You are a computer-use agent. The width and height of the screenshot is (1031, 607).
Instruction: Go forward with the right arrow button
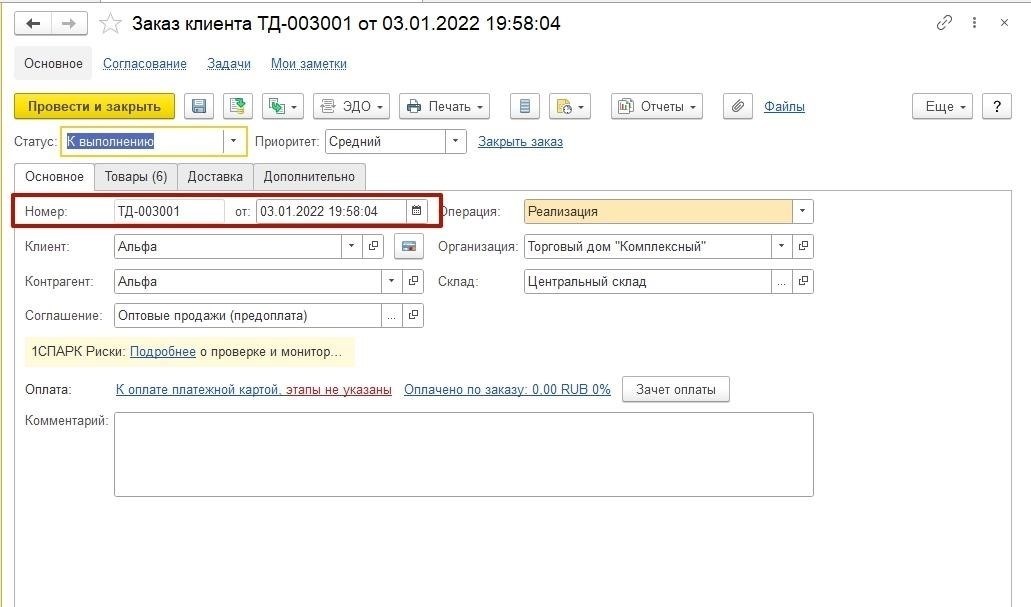[x=69, y=24]
